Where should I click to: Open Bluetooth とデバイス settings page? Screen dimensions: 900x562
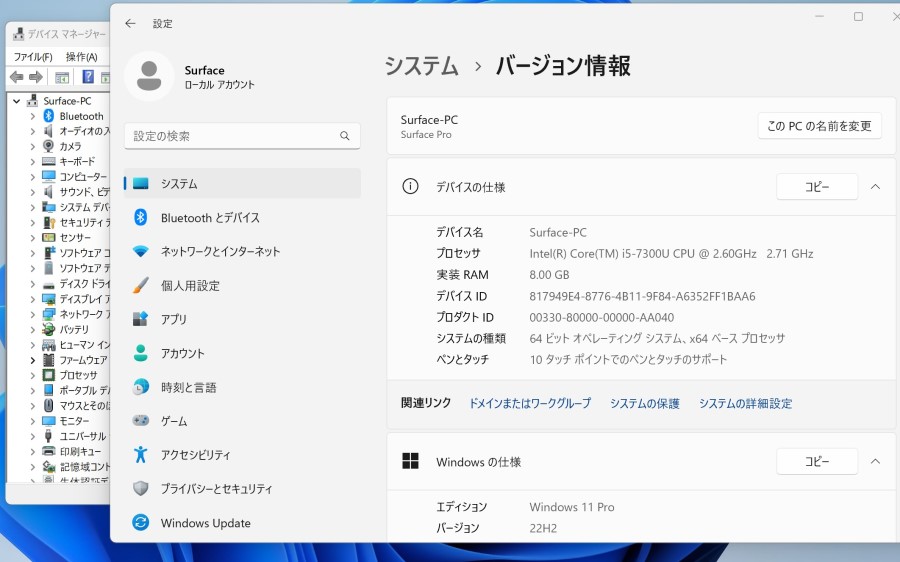coord(242,218)
